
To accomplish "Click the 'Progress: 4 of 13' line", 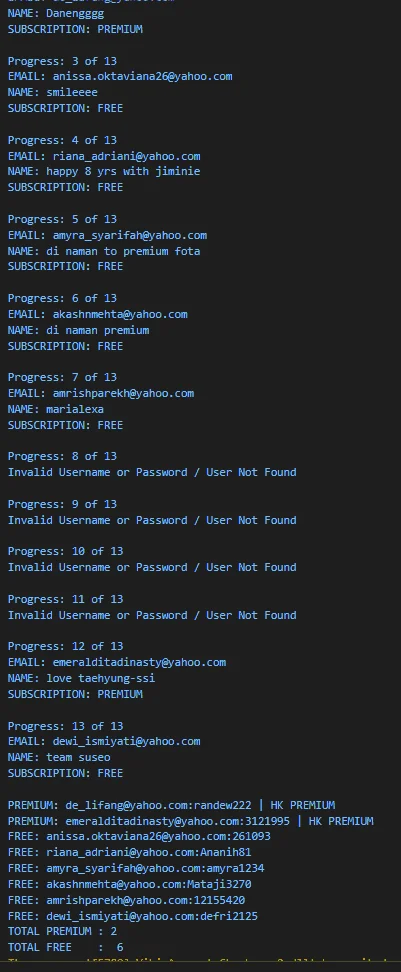I will [62, 140].
